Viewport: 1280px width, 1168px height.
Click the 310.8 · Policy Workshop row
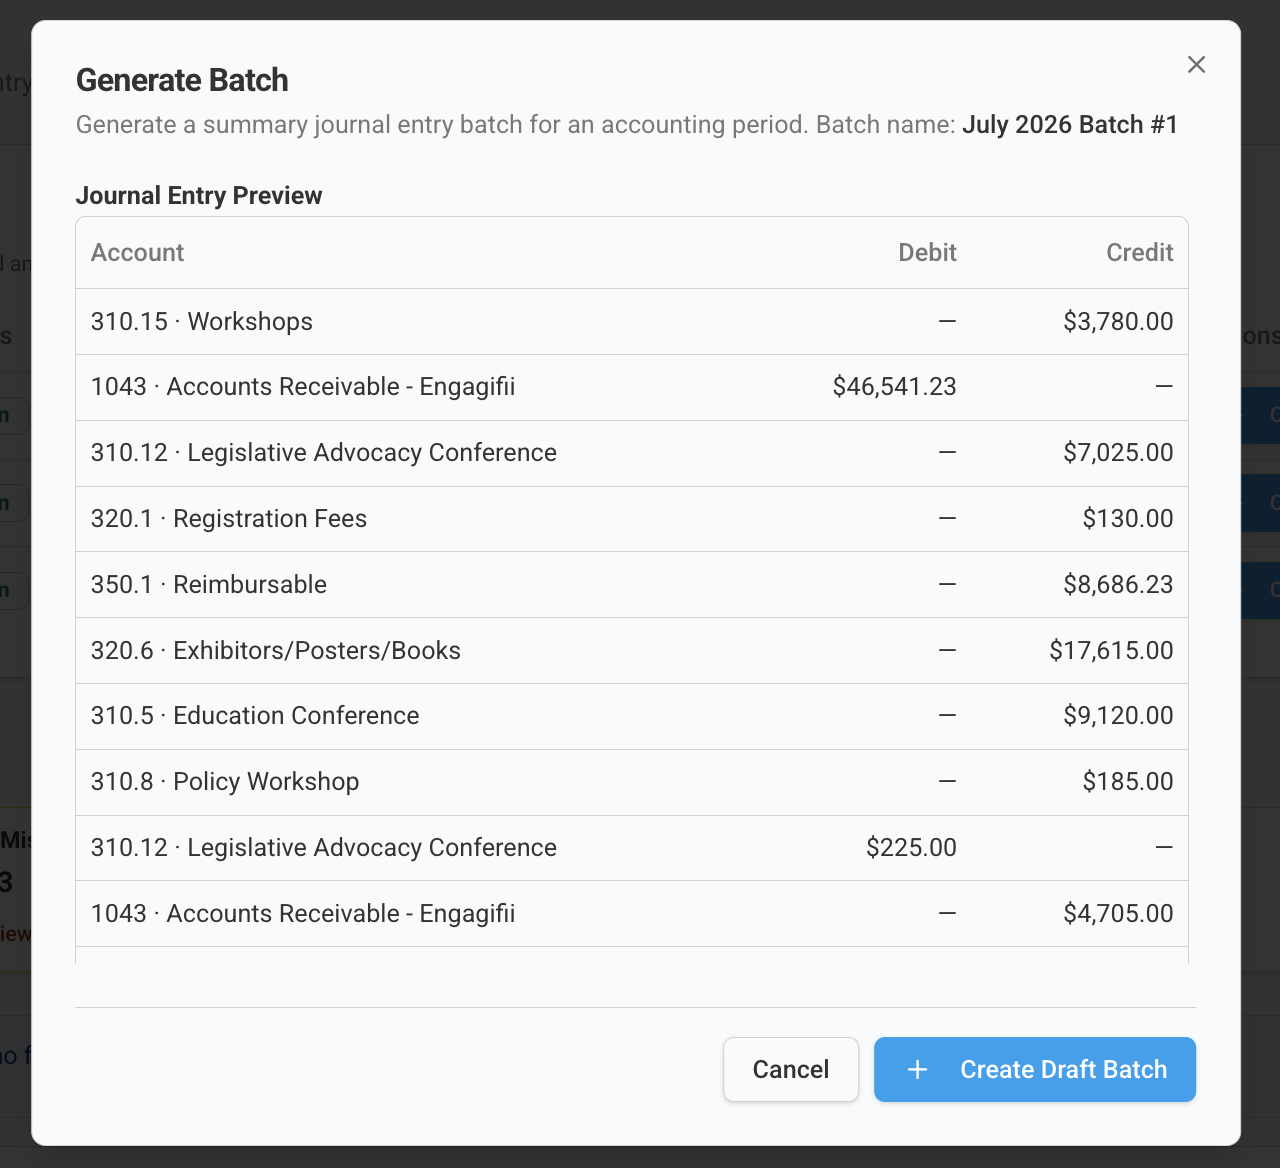coord(632,782)
